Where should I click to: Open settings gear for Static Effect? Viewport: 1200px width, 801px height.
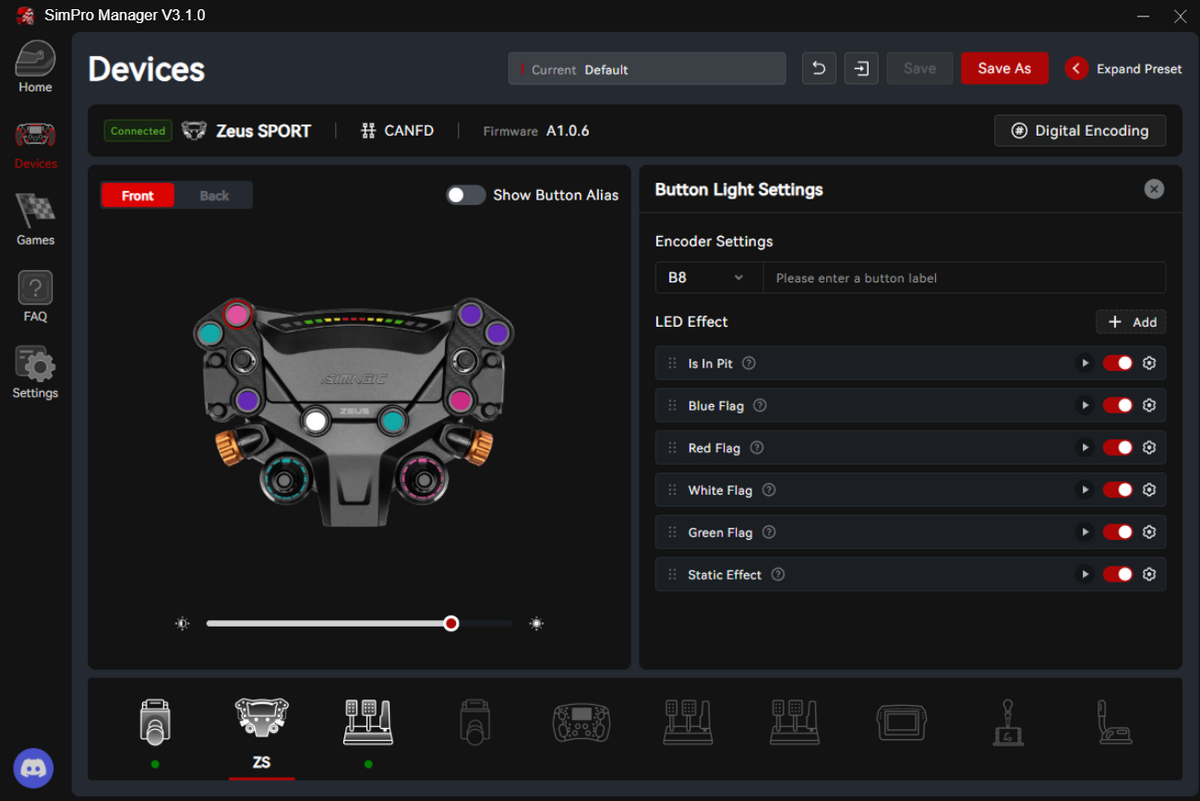click(x=1149, y=574)
